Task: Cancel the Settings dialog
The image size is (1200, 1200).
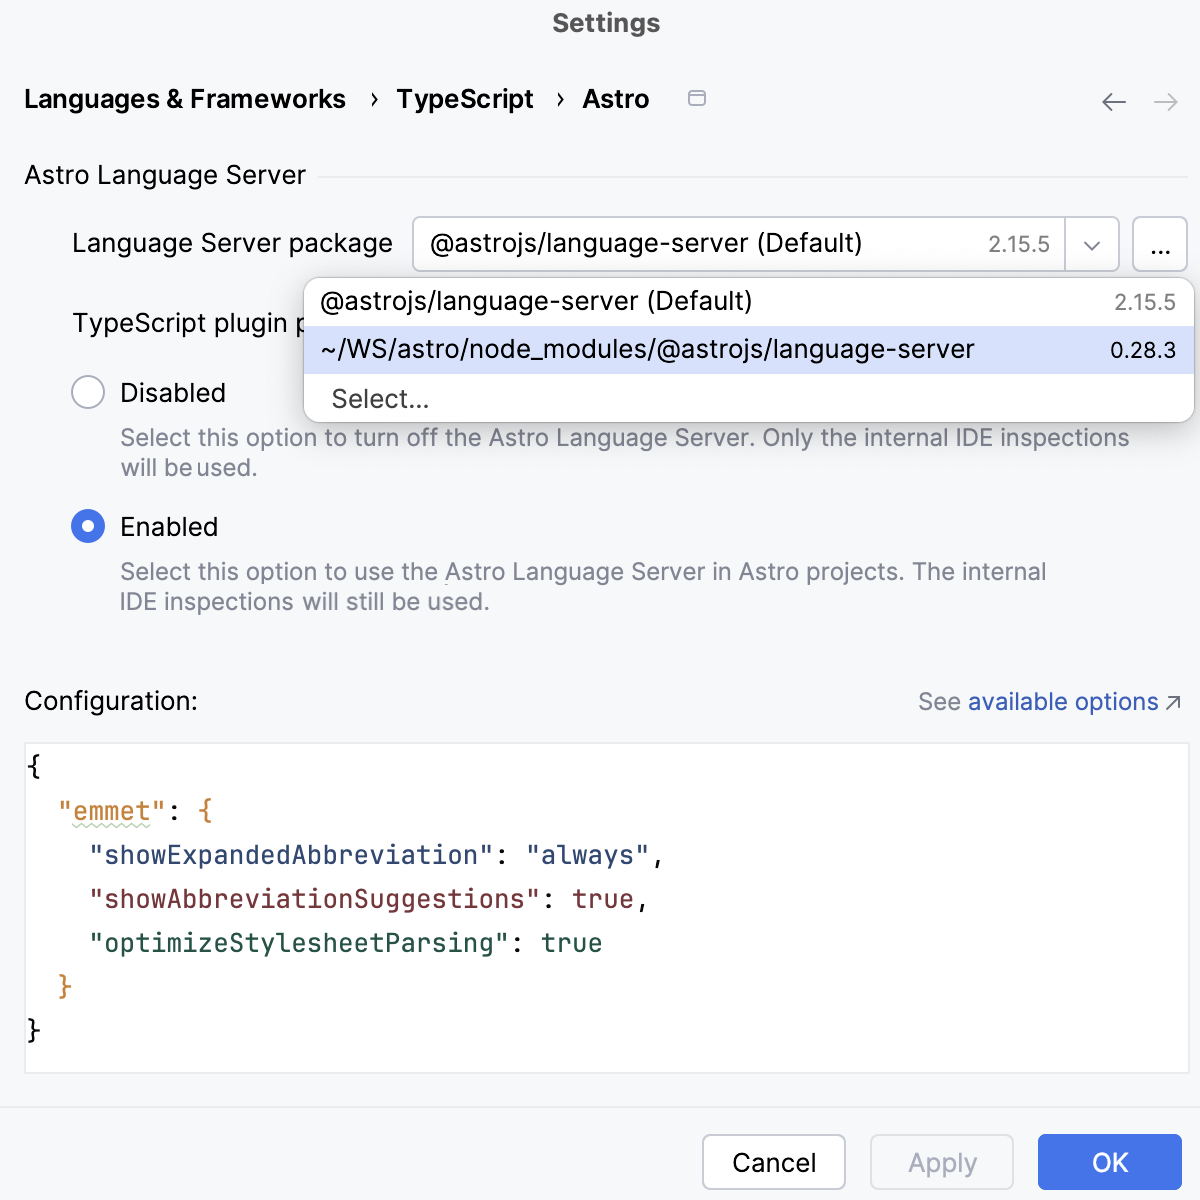Action: point(773,1162)
